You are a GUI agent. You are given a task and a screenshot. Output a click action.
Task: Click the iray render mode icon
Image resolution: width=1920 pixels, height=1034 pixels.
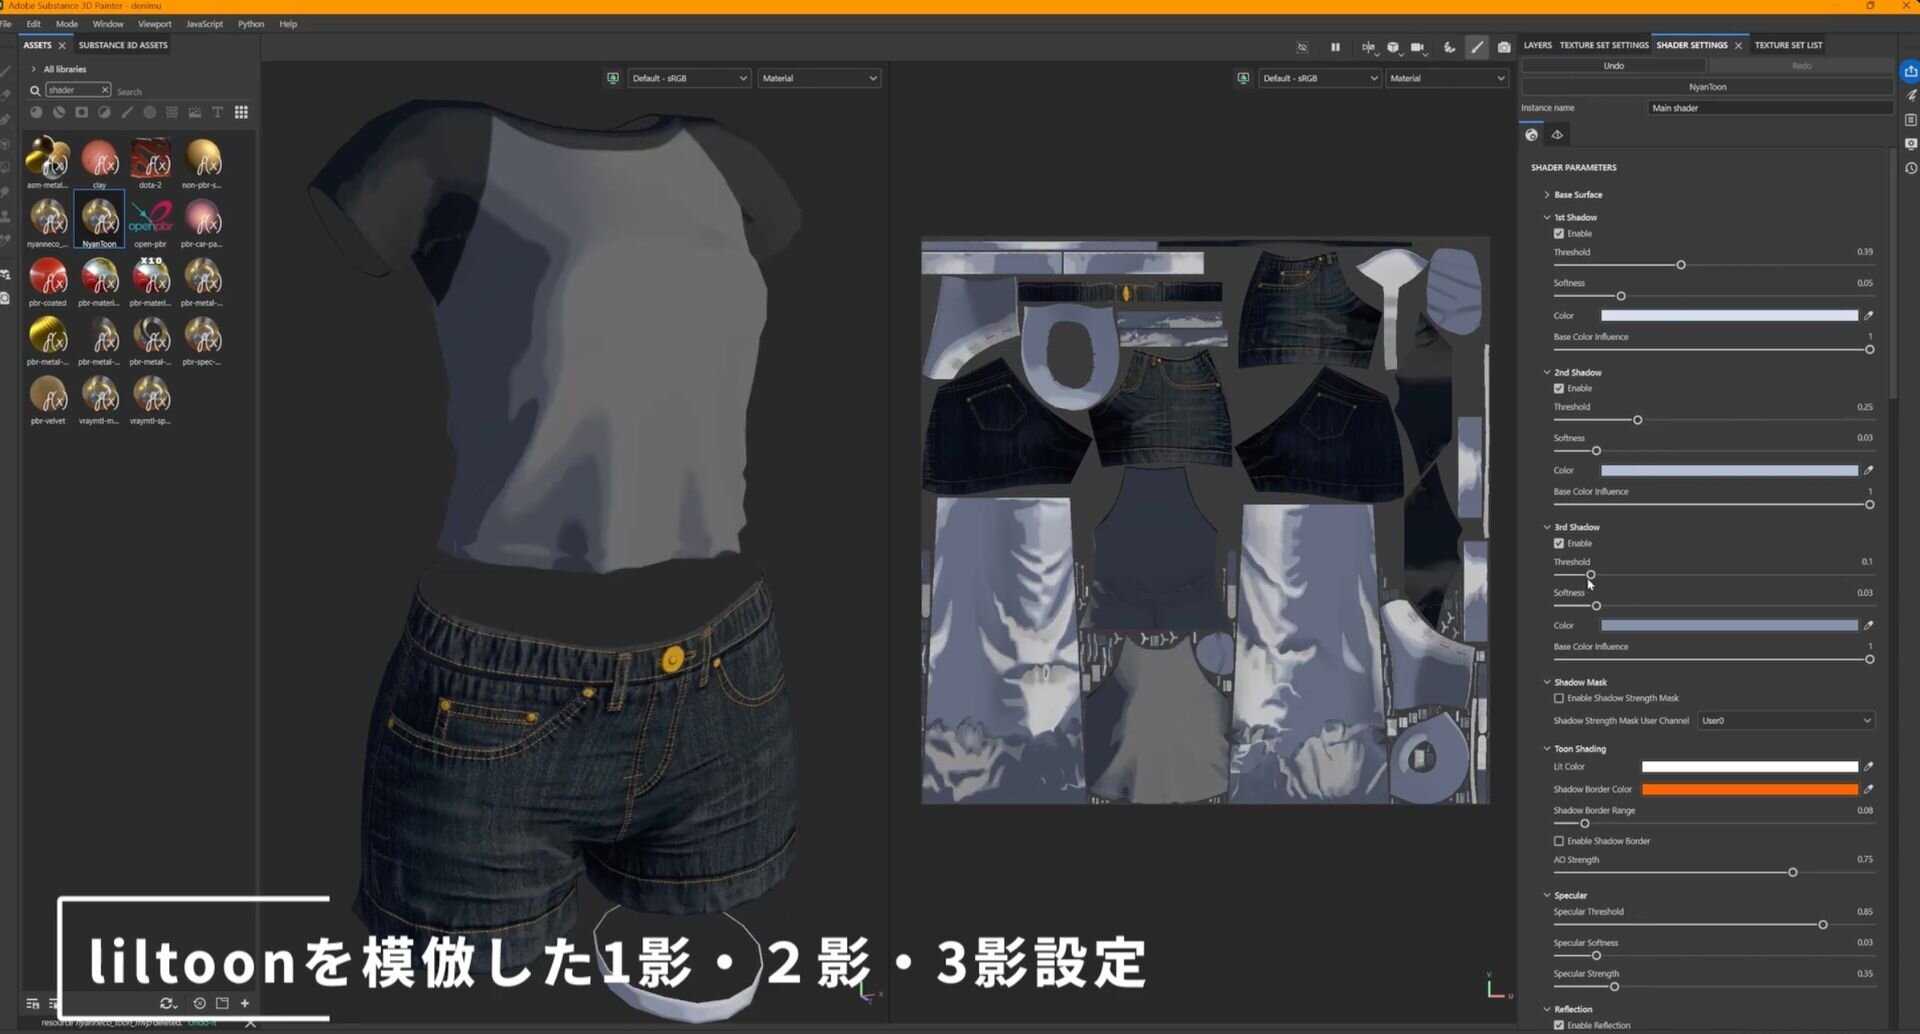click(x=1449, y=47)
